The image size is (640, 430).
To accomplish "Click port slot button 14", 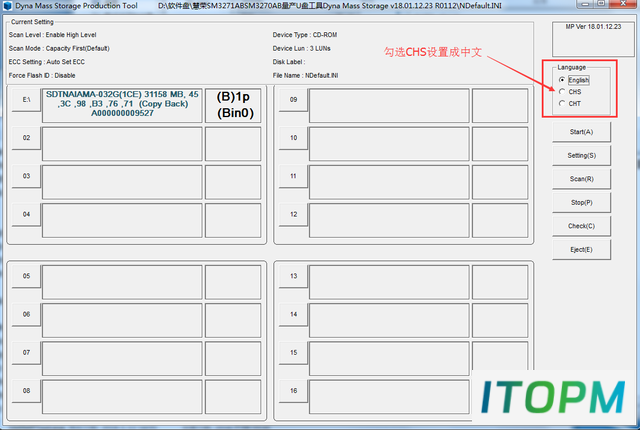I will coord(293,315).
